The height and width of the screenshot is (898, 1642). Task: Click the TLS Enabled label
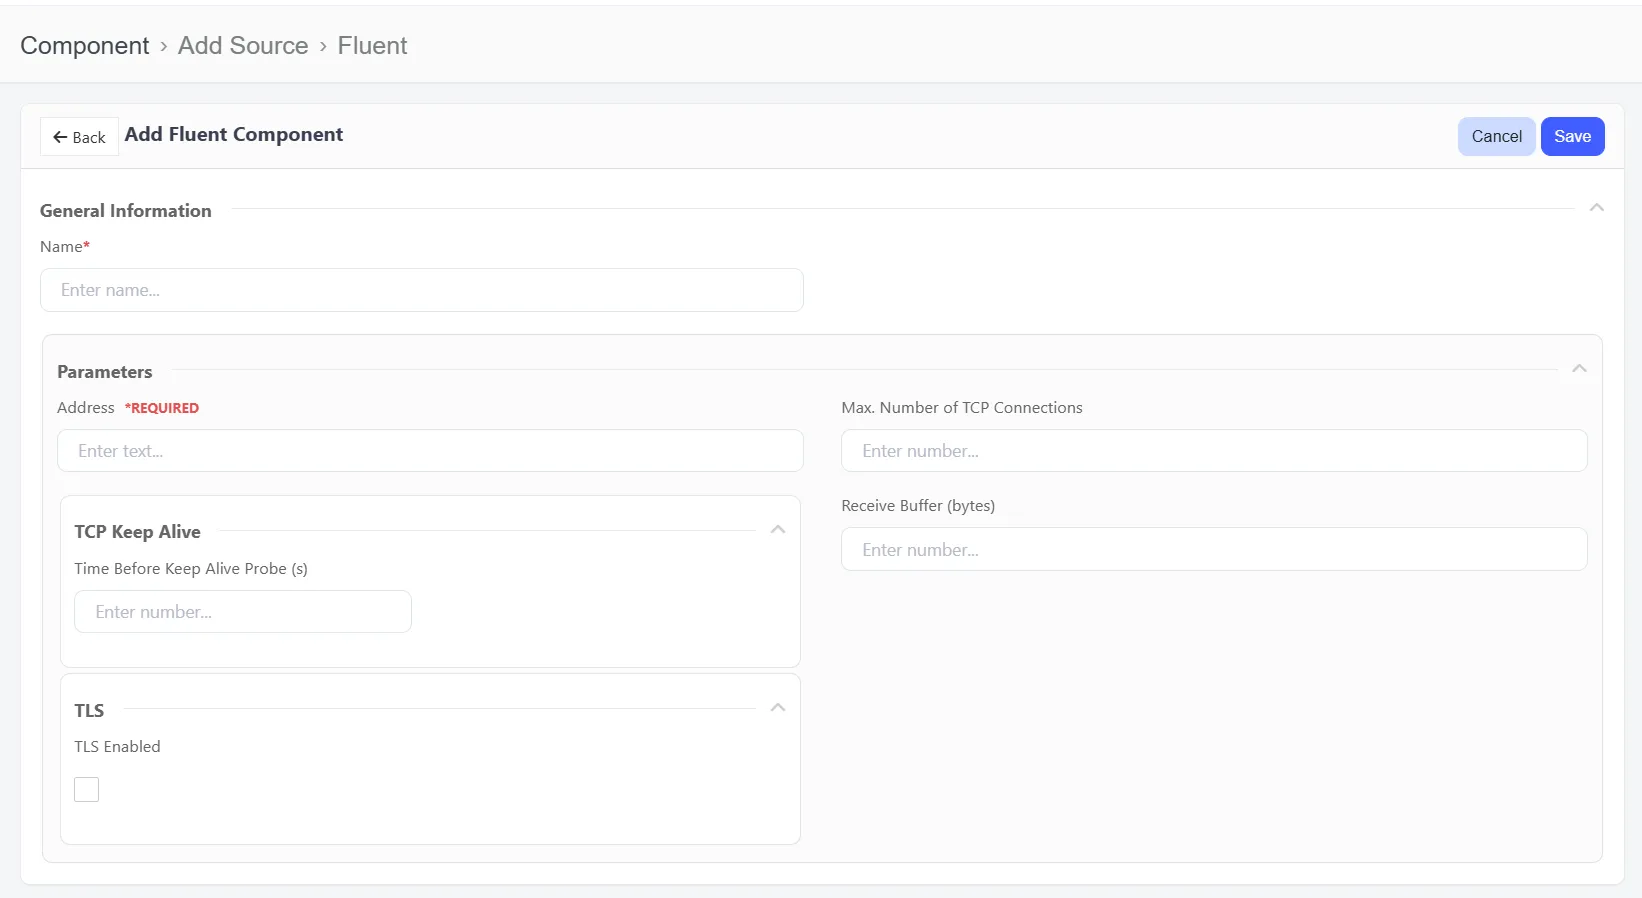pyautogui.click(x=117, y=747)
